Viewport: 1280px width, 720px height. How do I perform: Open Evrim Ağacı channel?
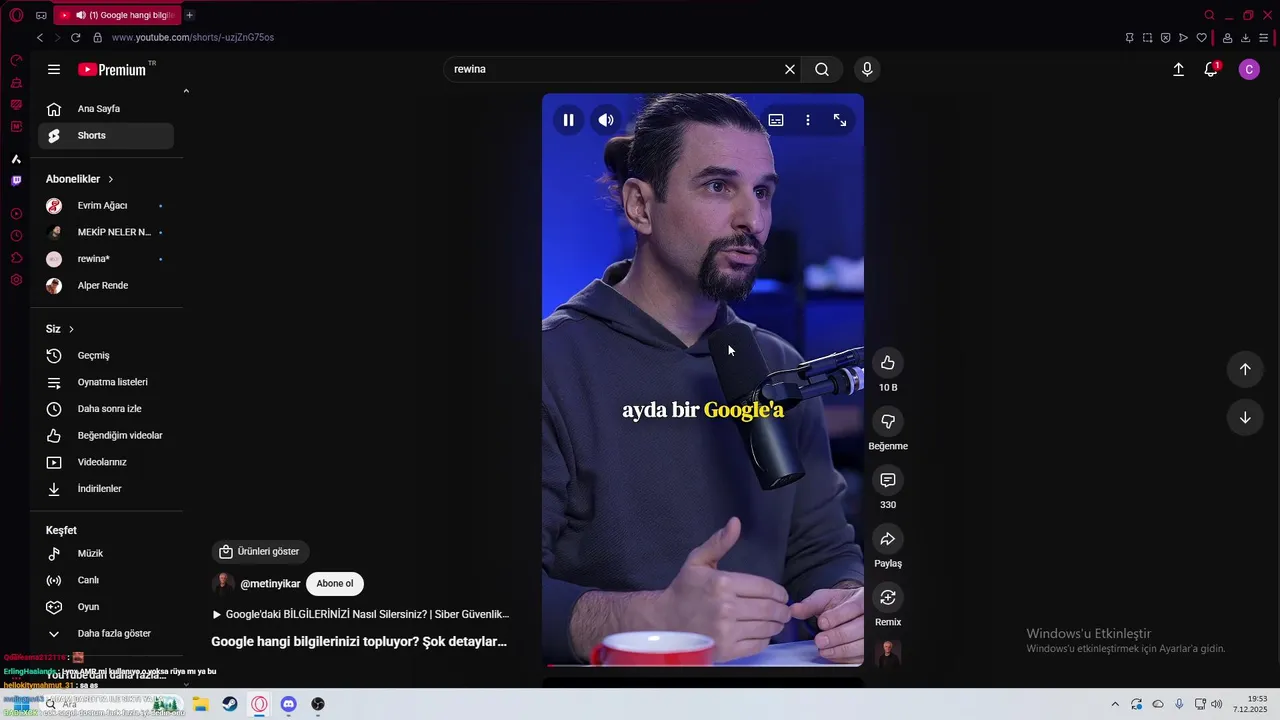coord(106,206)
